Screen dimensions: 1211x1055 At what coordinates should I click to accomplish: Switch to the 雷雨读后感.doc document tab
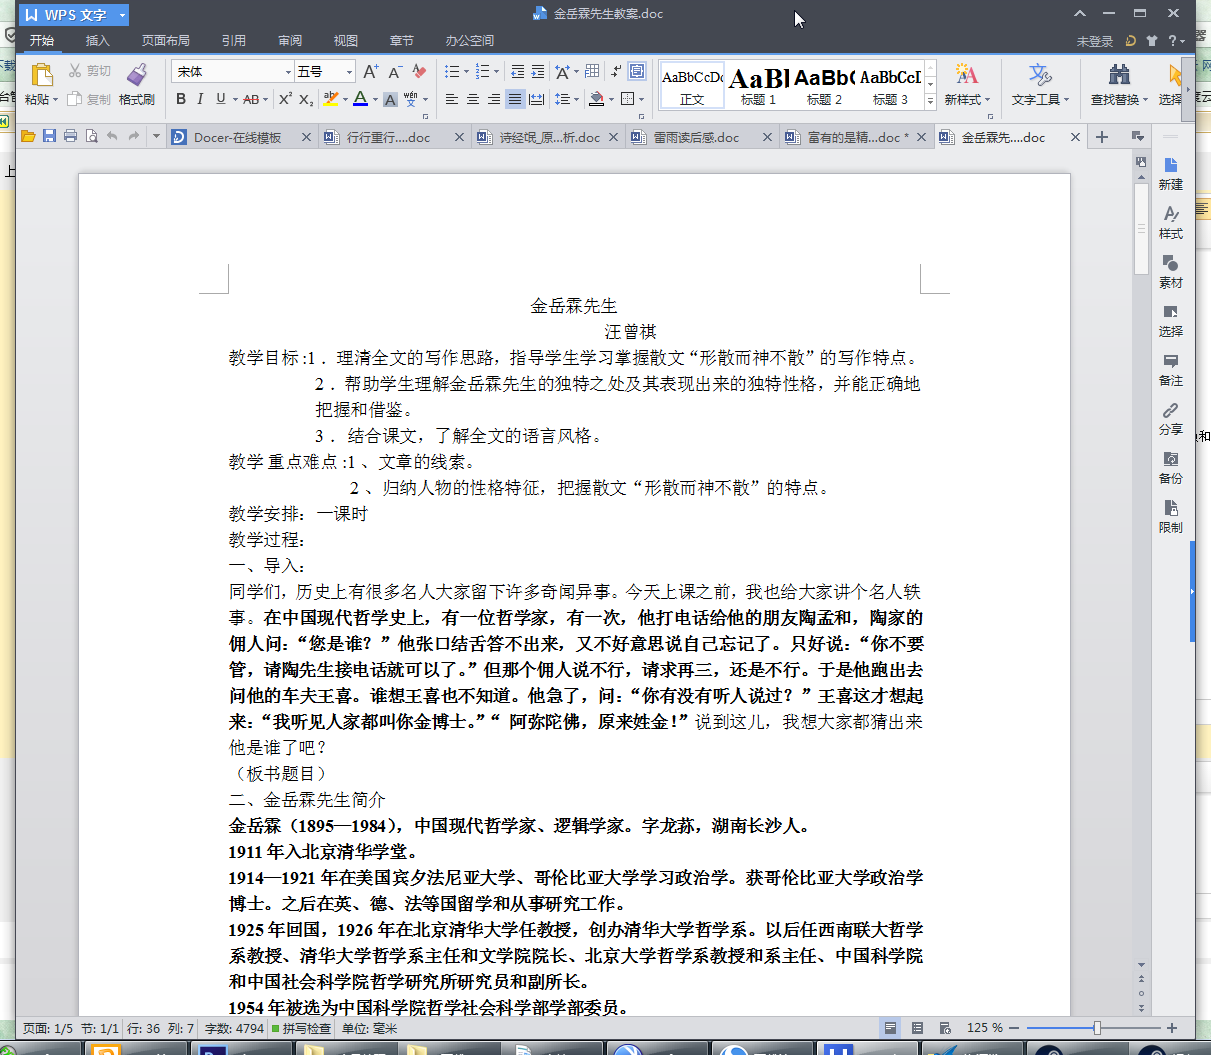coord(697,137)
